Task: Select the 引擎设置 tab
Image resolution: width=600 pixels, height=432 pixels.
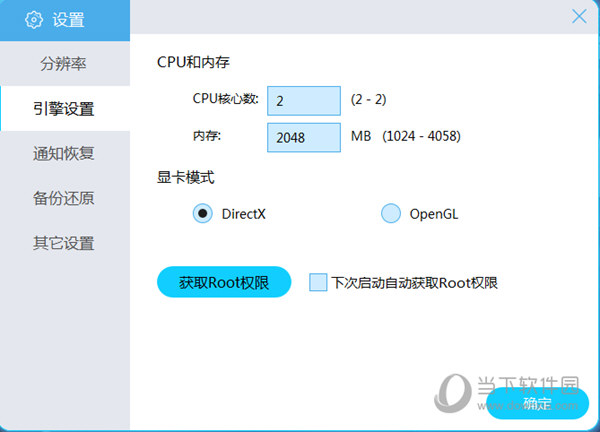Action: (65, 109)
